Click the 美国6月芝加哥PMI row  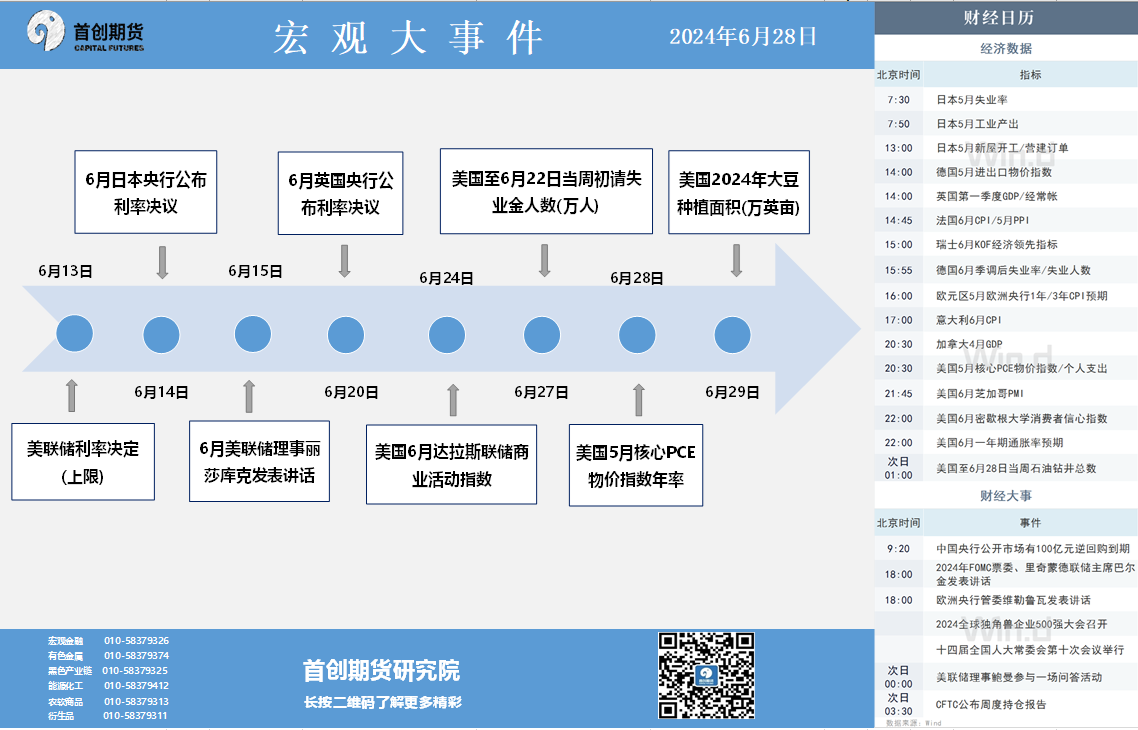click(1006, 393)
